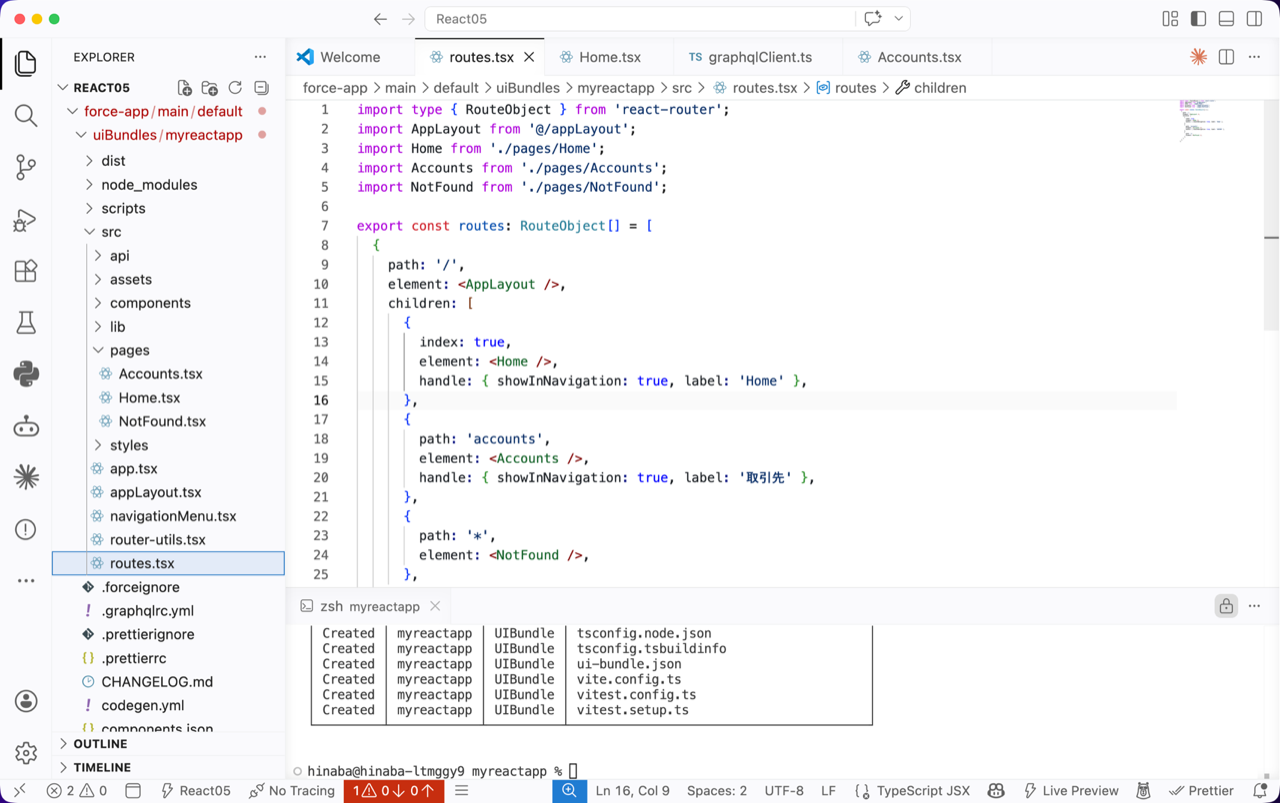Expand the components folder
Image resolution: width=1280 pixels, height=803 pixels.
pos(150,303)
